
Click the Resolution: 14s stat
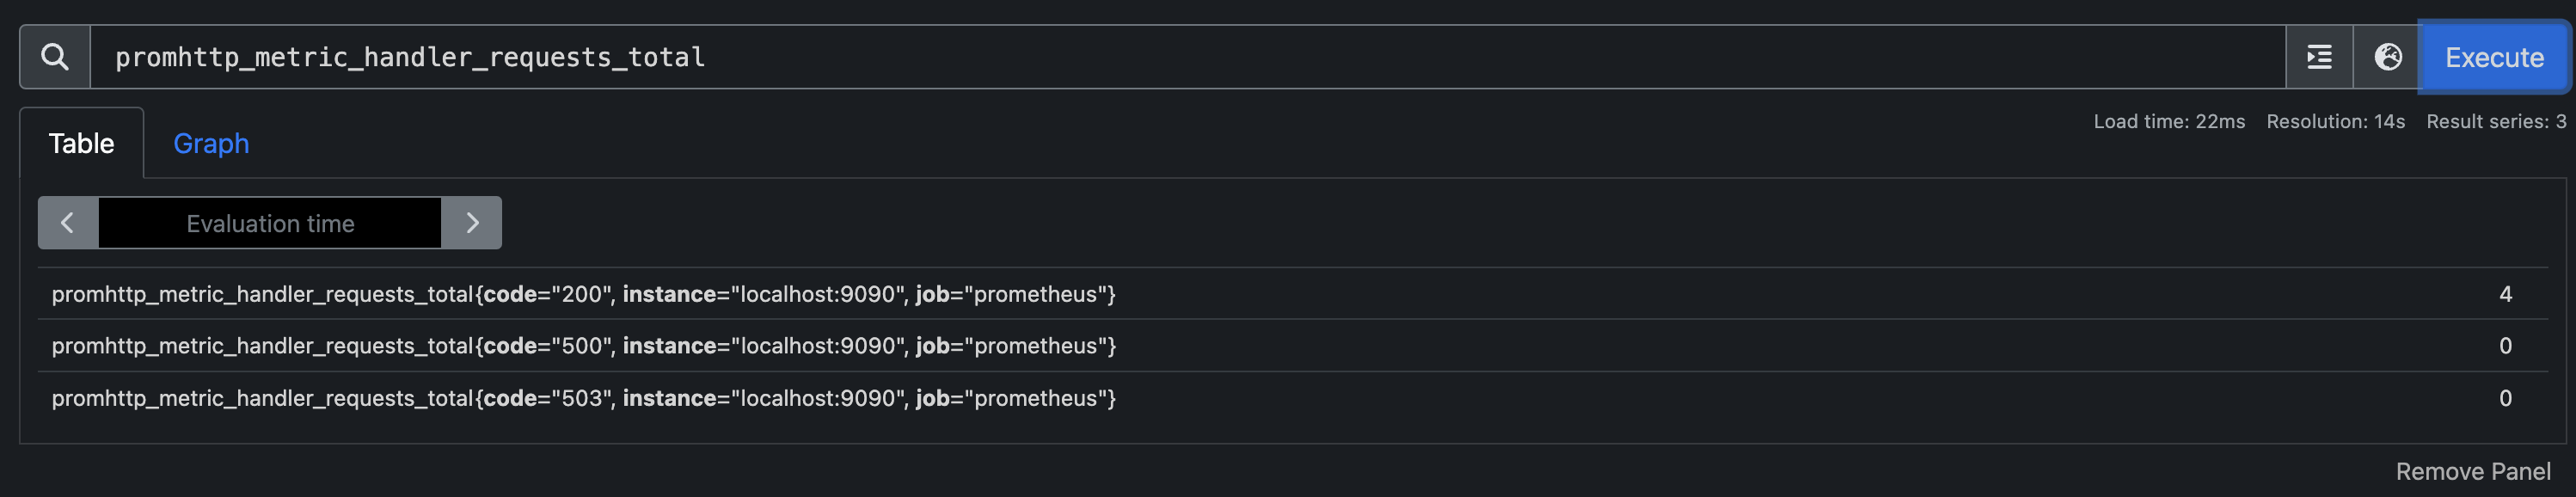[2335, 122]
